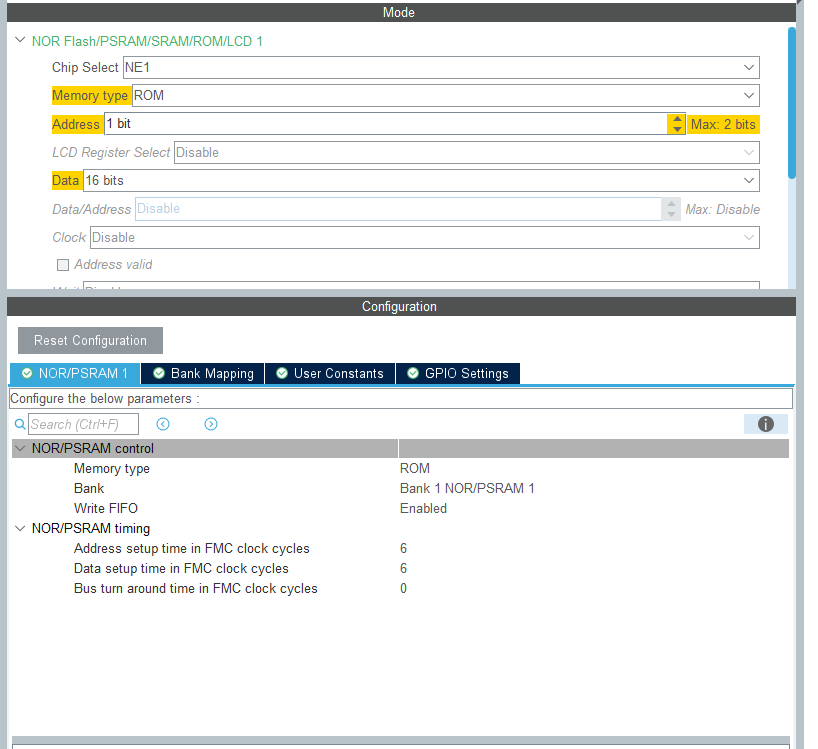Viewport: 818px width, 749px height.
Task: Open the LCD Register Select dropdown
Action: [x=466, y=153]
